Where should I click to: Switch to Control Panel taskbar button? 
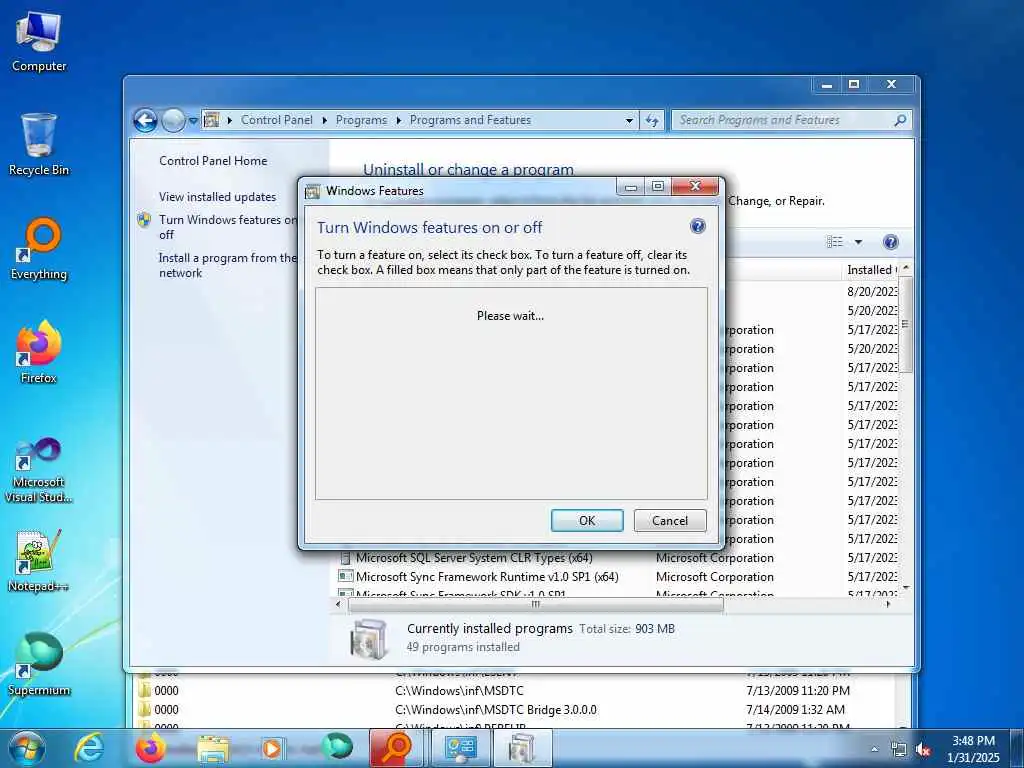pyautogui.click(x=460, y=748)
